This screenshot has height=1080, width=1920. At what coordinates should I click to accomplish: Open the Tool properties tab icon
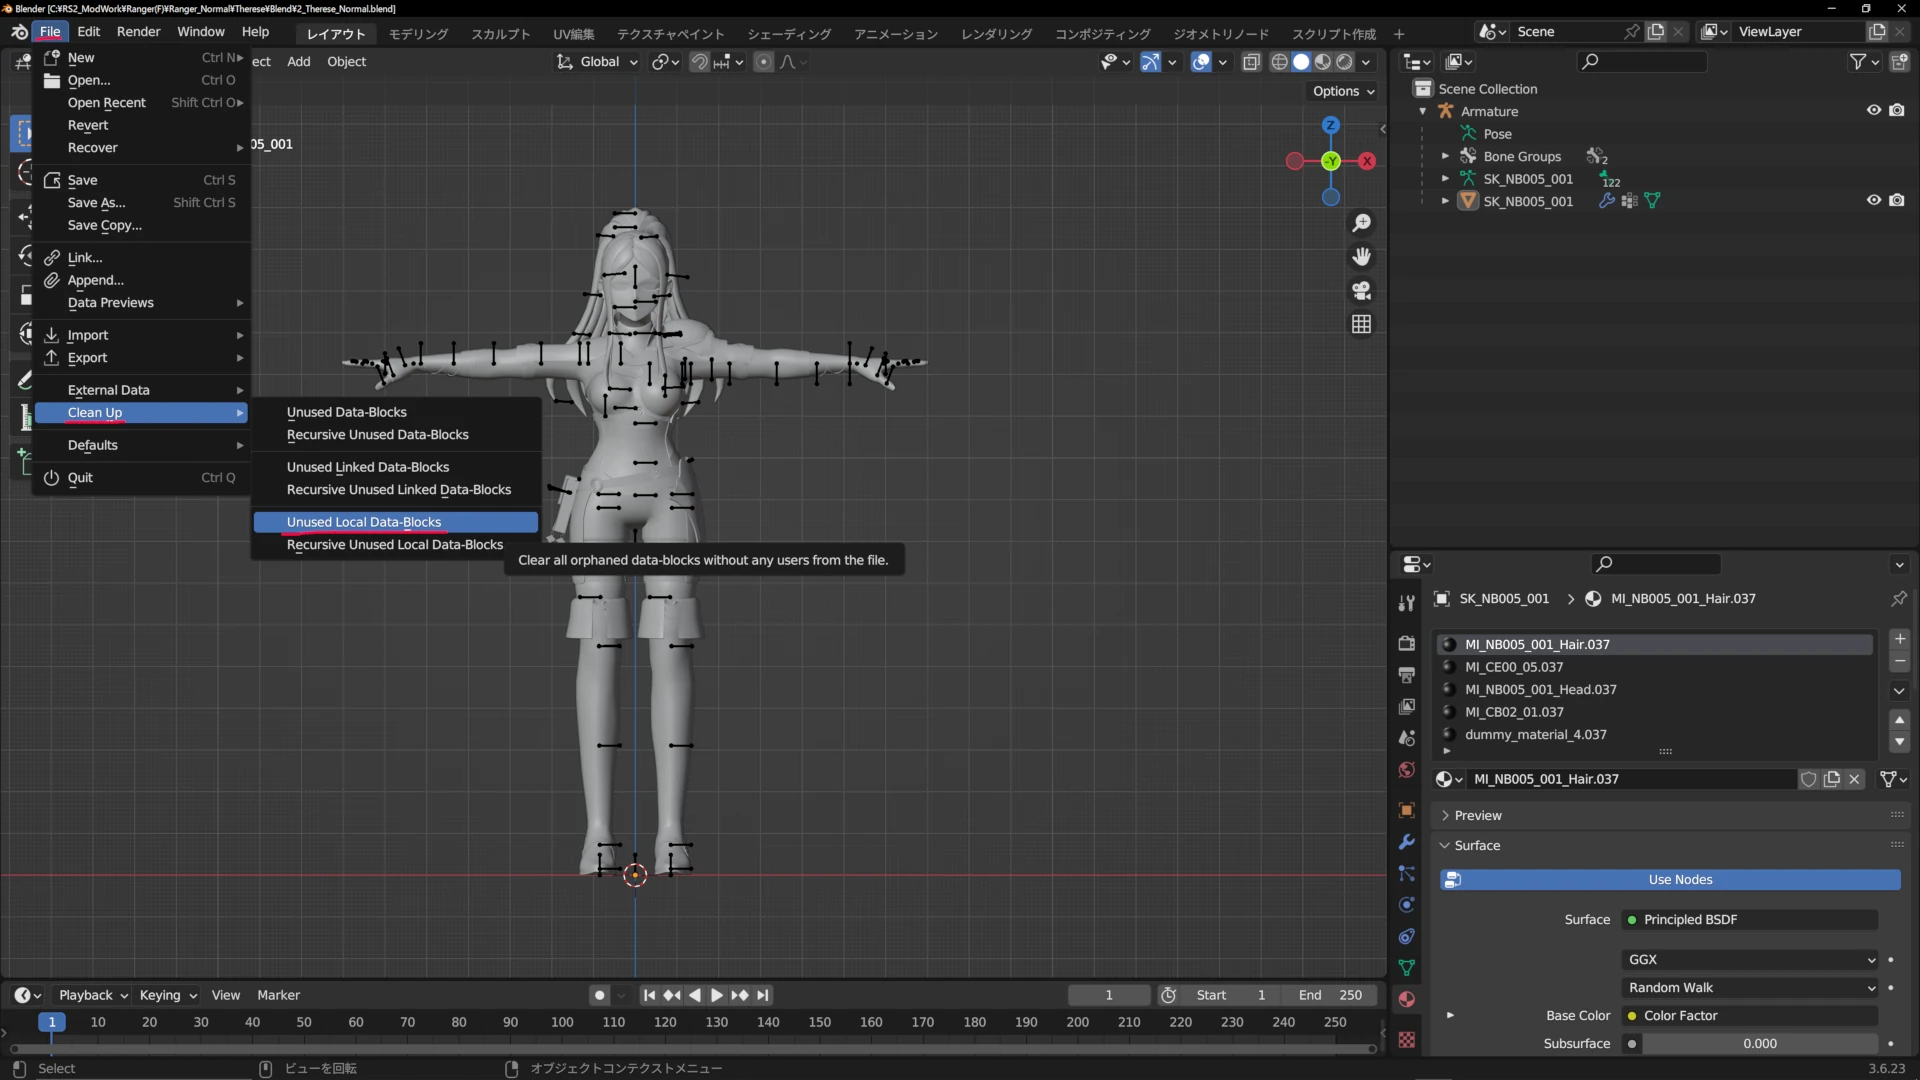[1406, 602]
